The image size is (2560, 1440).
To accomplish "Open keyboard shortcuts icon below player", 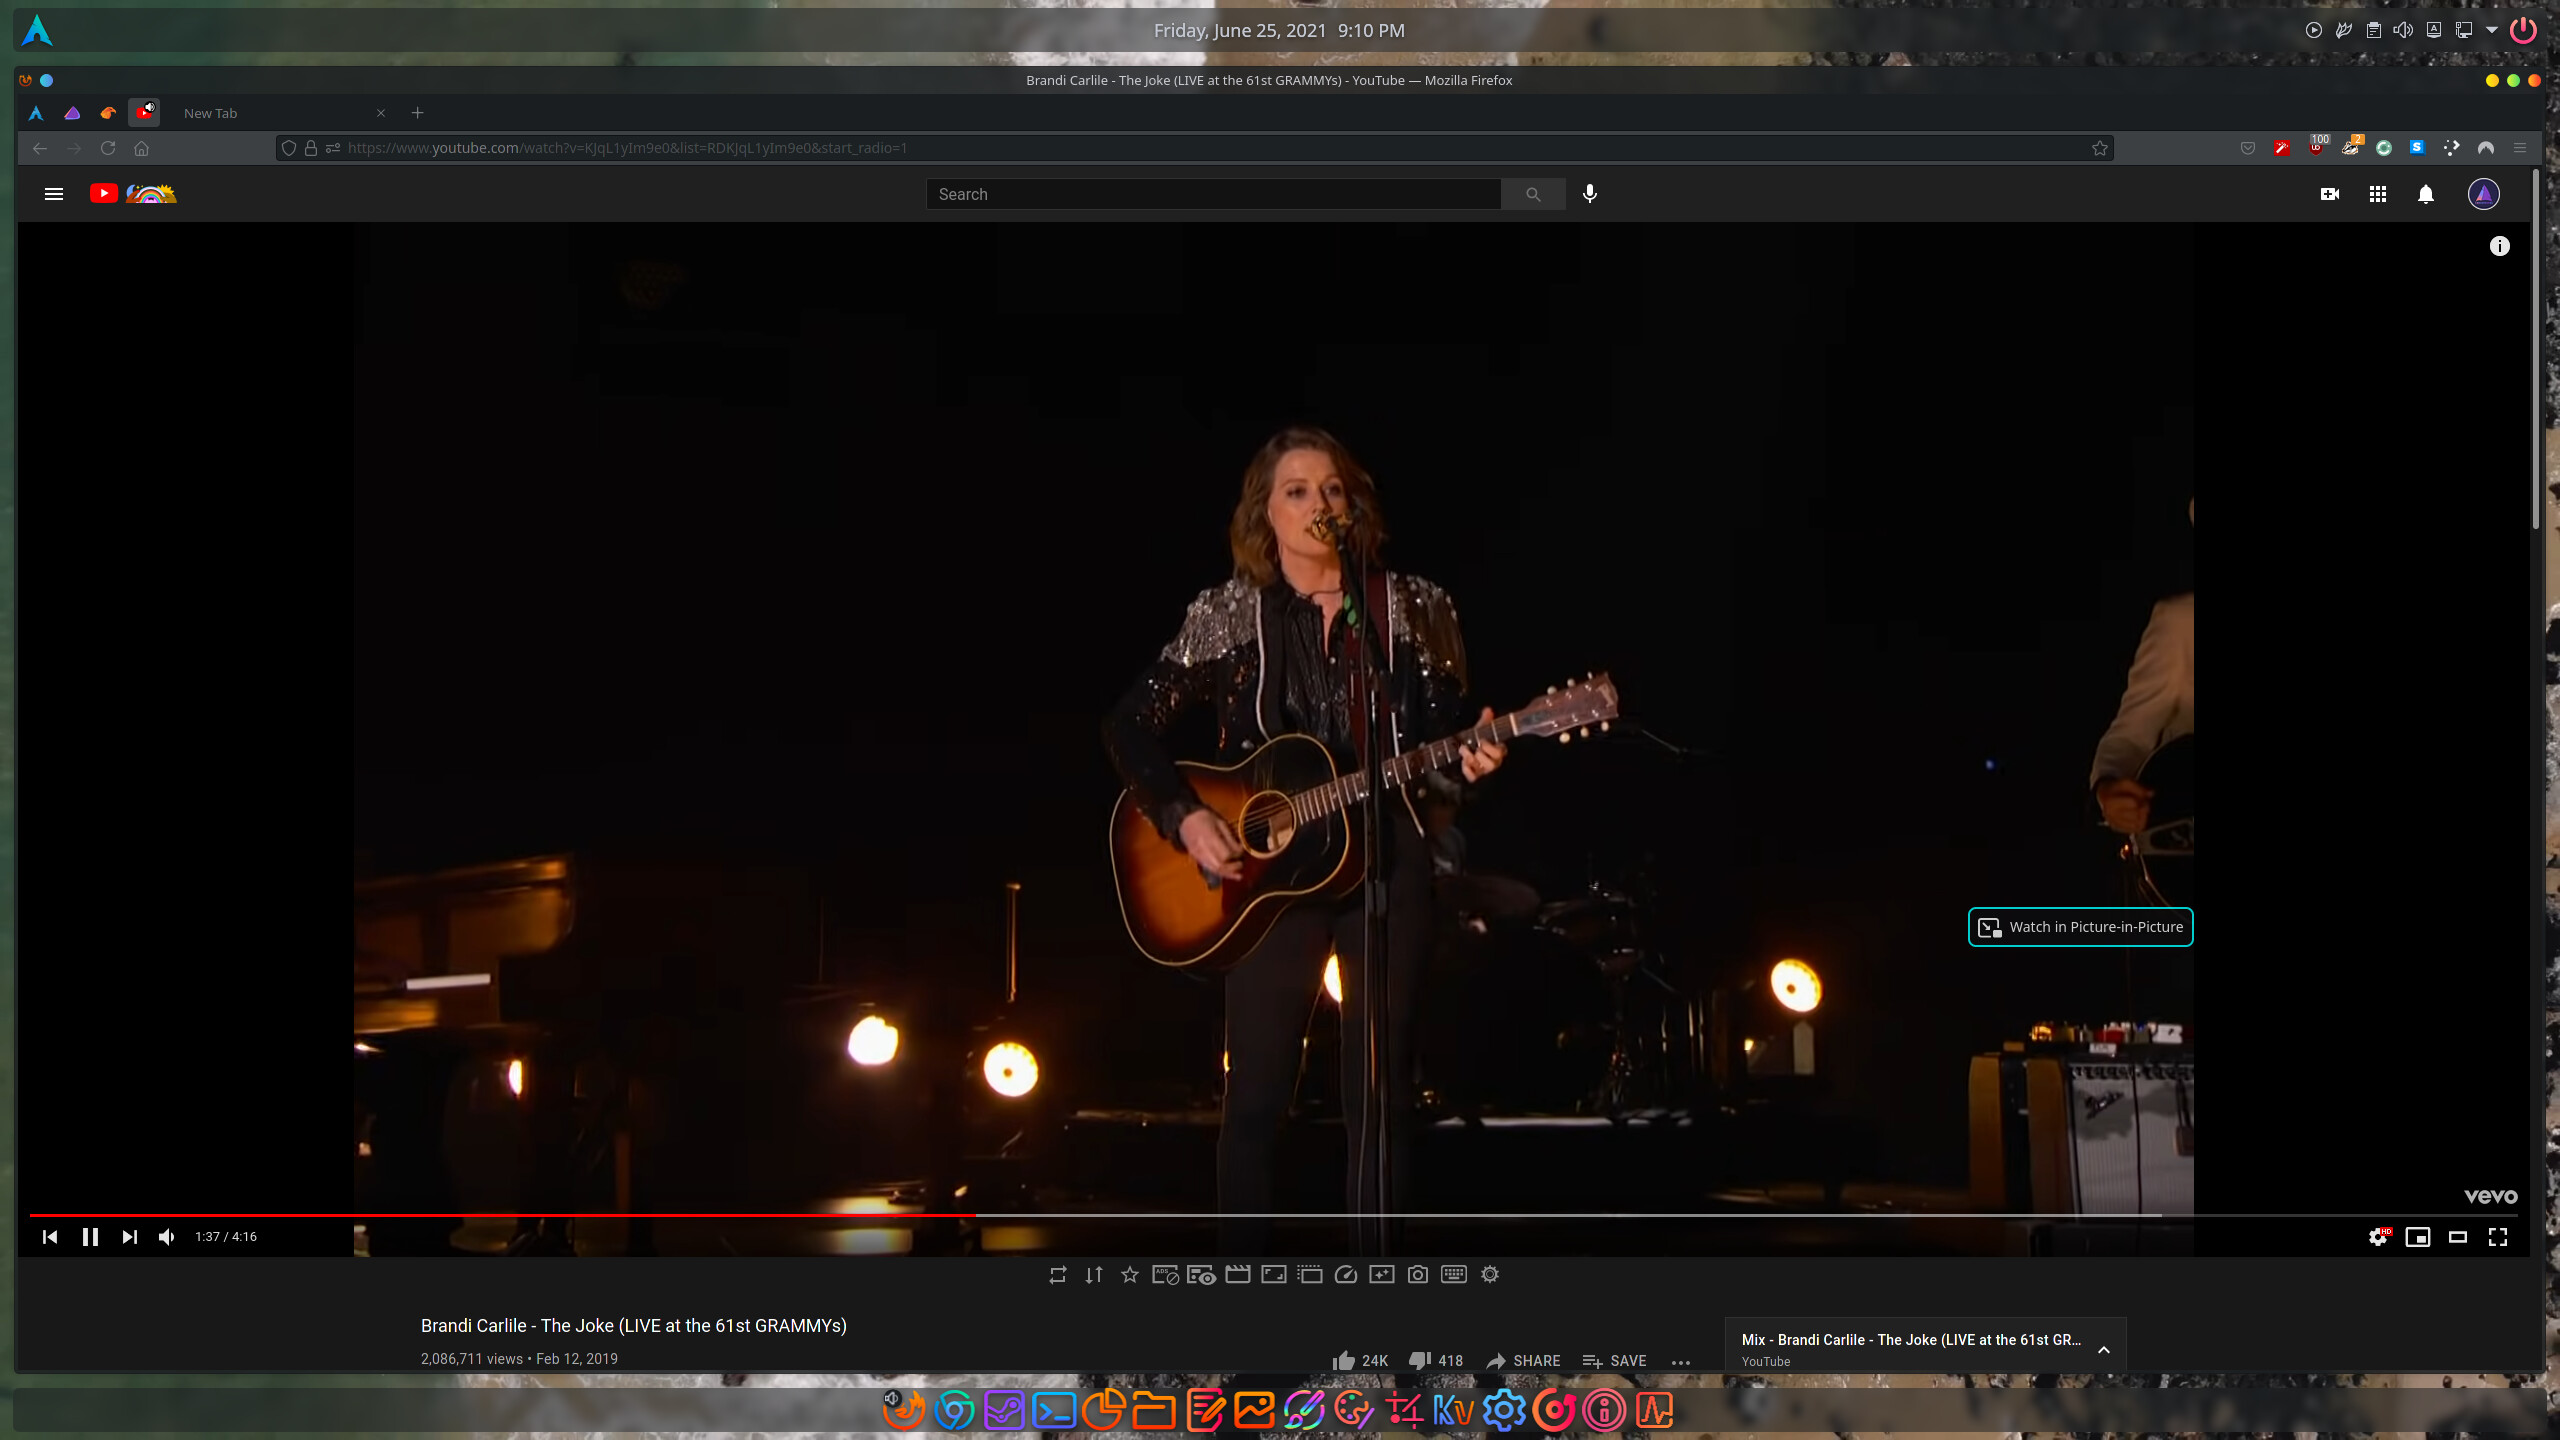I will [1454, 1275].
